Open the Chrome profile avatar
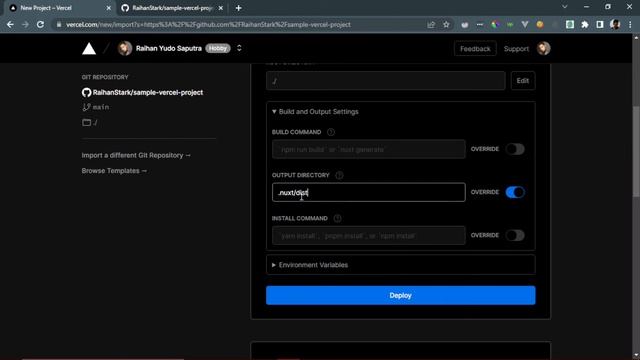The width and height of the screenshot is (640, 360). click(x=615, y=24)
